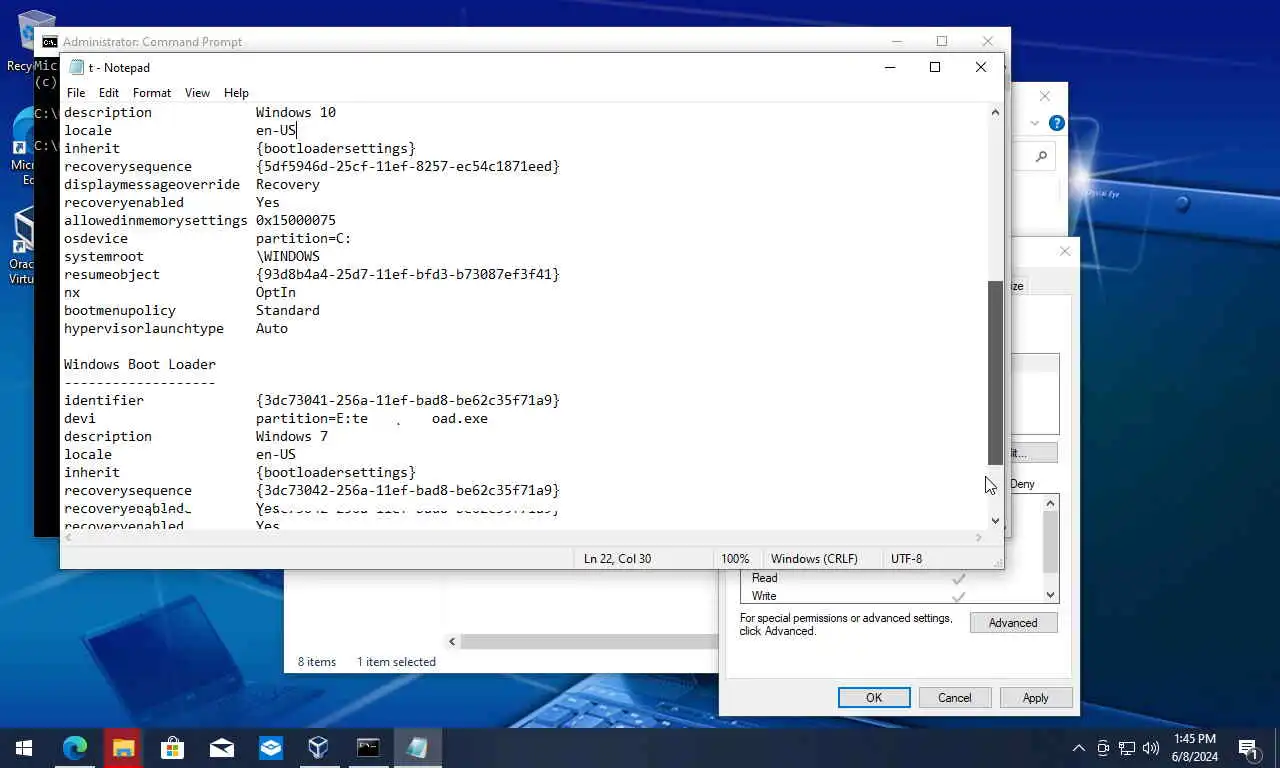Viewport: 1280px width, 768px height.
Task: Open the Format menu in Notepad
Action: click(152, 93)
